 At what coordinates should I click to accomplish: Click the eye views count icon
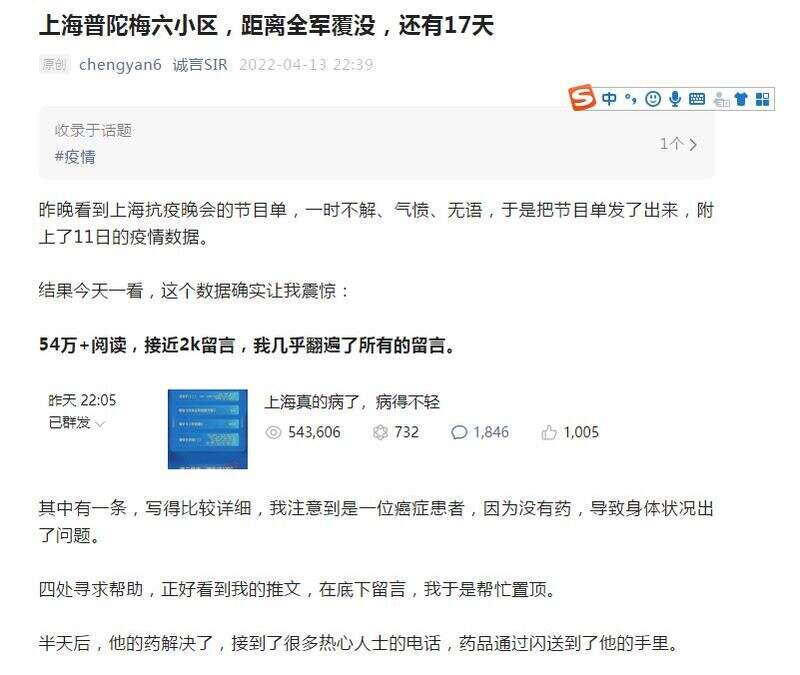coord(273,433)
